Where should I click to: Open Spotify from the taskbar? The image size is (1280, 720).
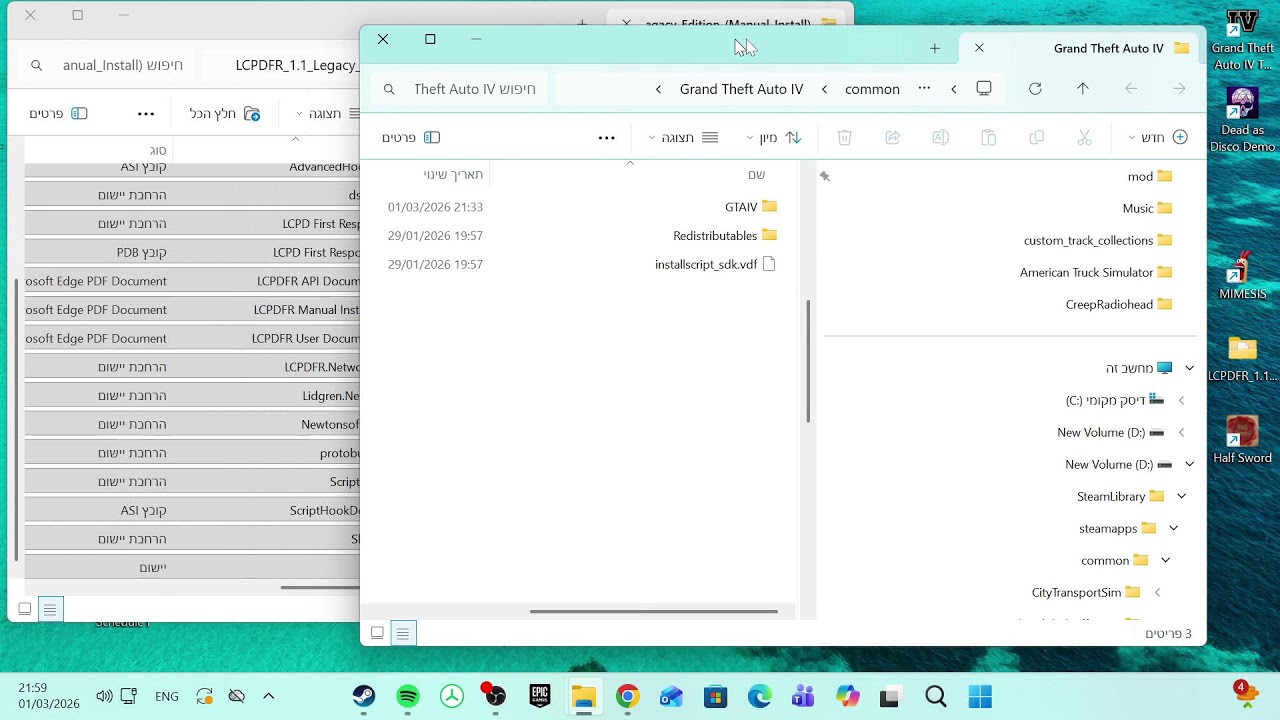408,697
